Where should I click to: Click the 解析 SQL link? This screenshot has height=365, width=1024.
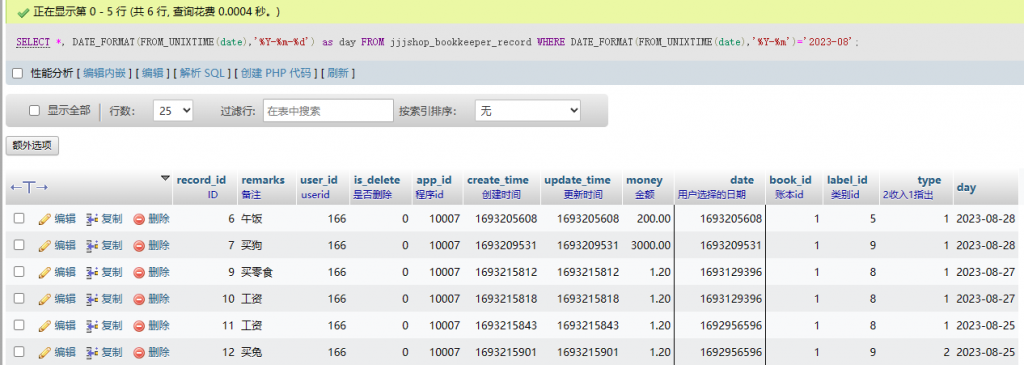click(202, 73)
